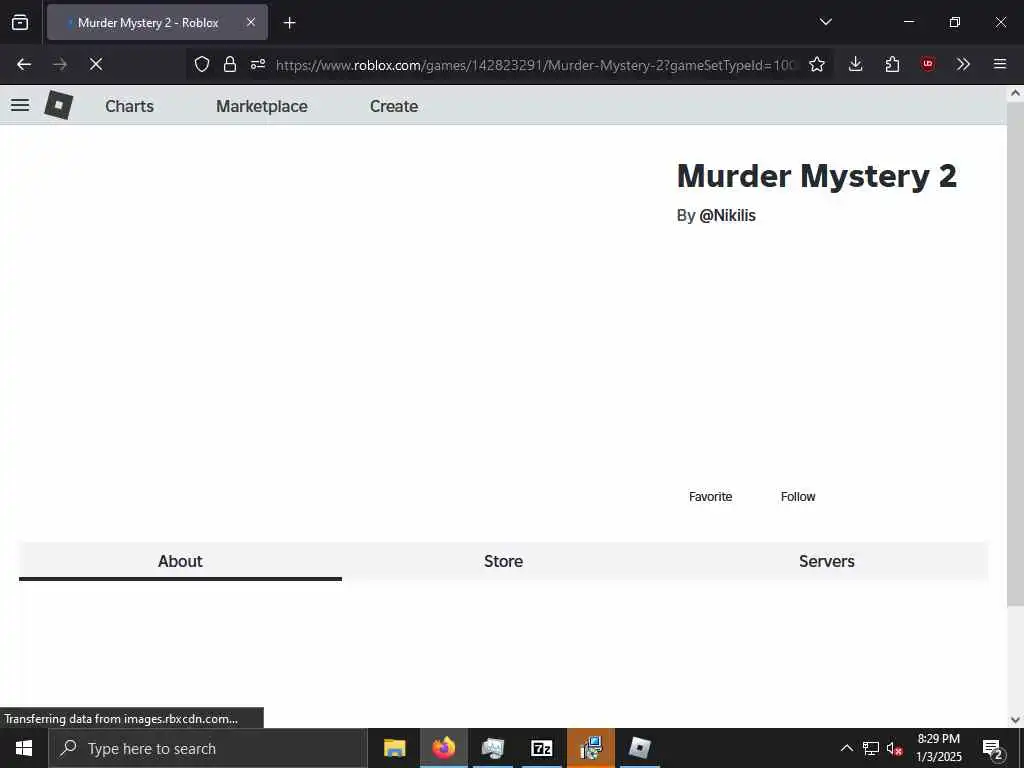
Task: Click the forward navigation arrow
Action: click(x=60, y=64)
